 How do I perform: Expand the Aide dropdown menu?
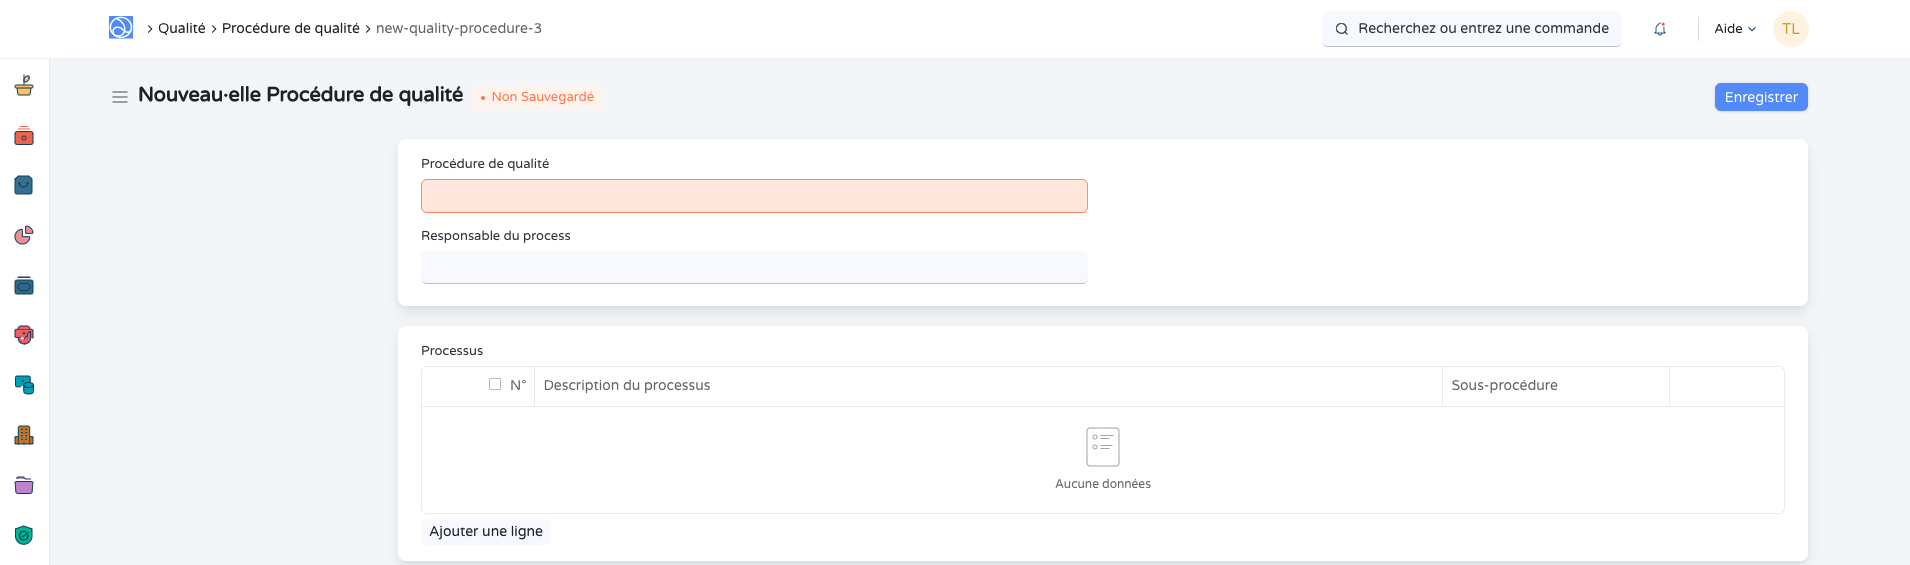pos(1735,29)
